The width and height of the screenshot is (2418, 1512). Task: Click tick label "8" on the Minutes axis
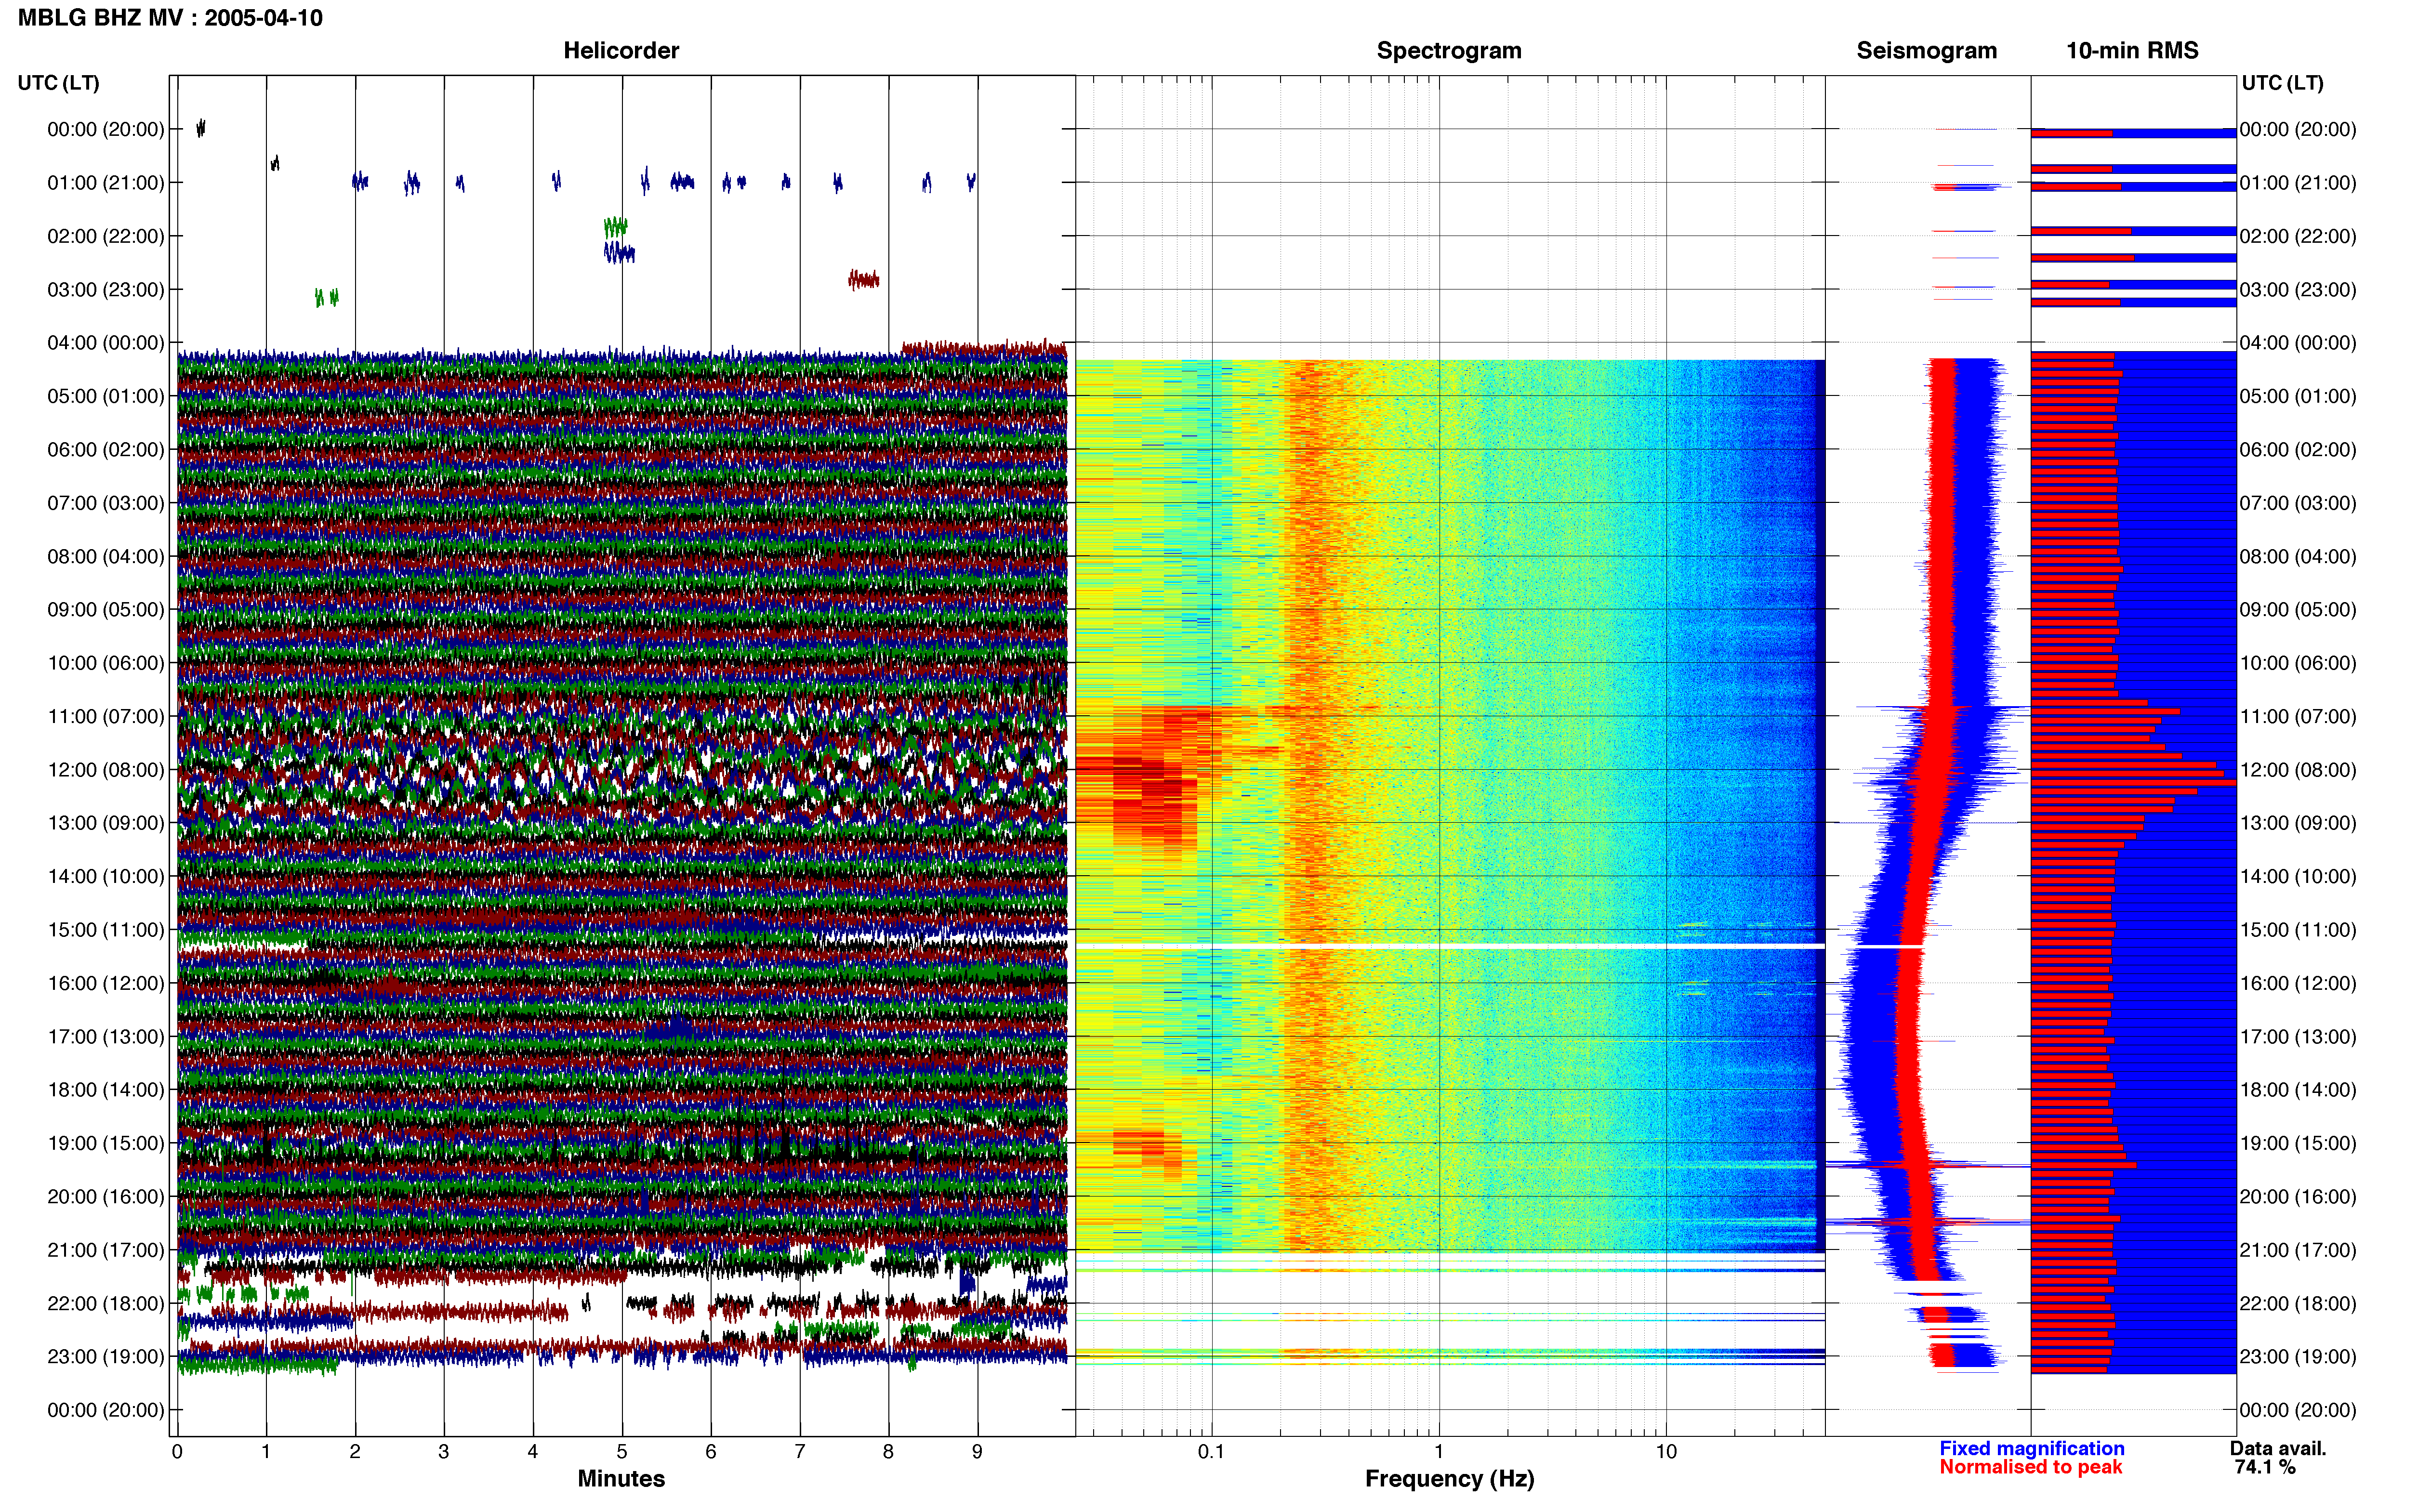[x=888, y=1452]
